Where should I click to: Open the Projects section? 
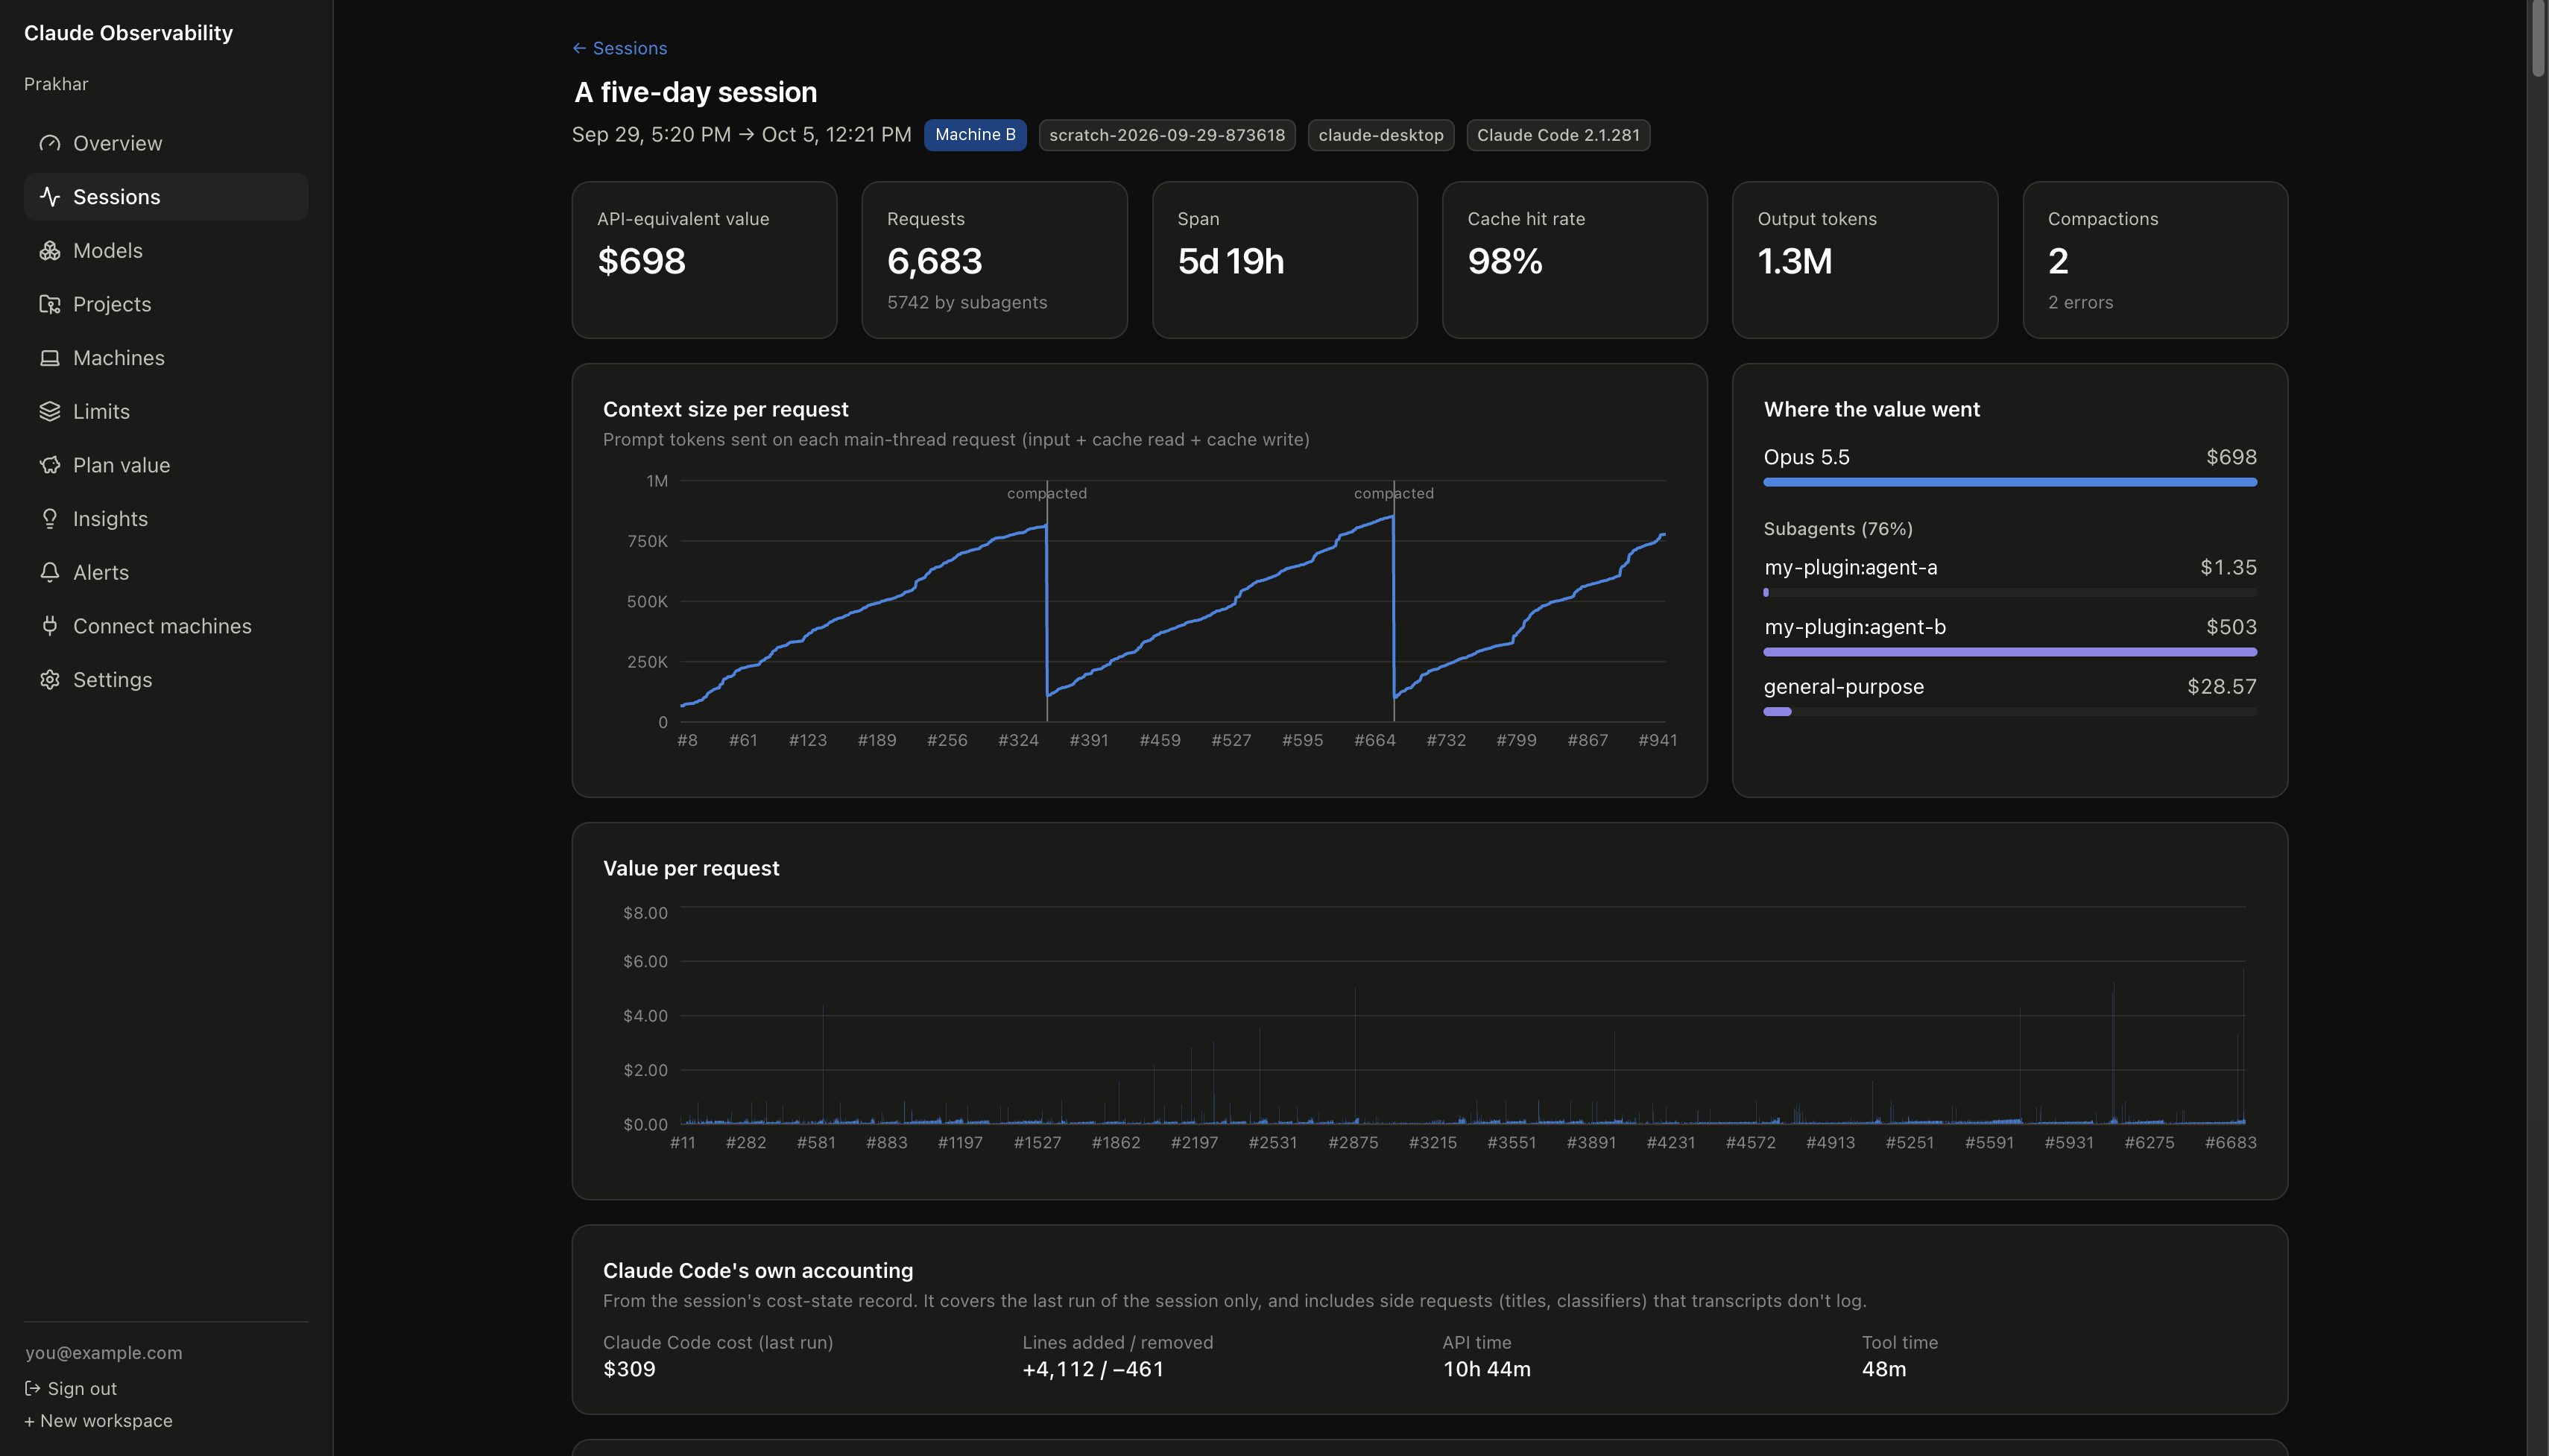click(x=166, y=304)
